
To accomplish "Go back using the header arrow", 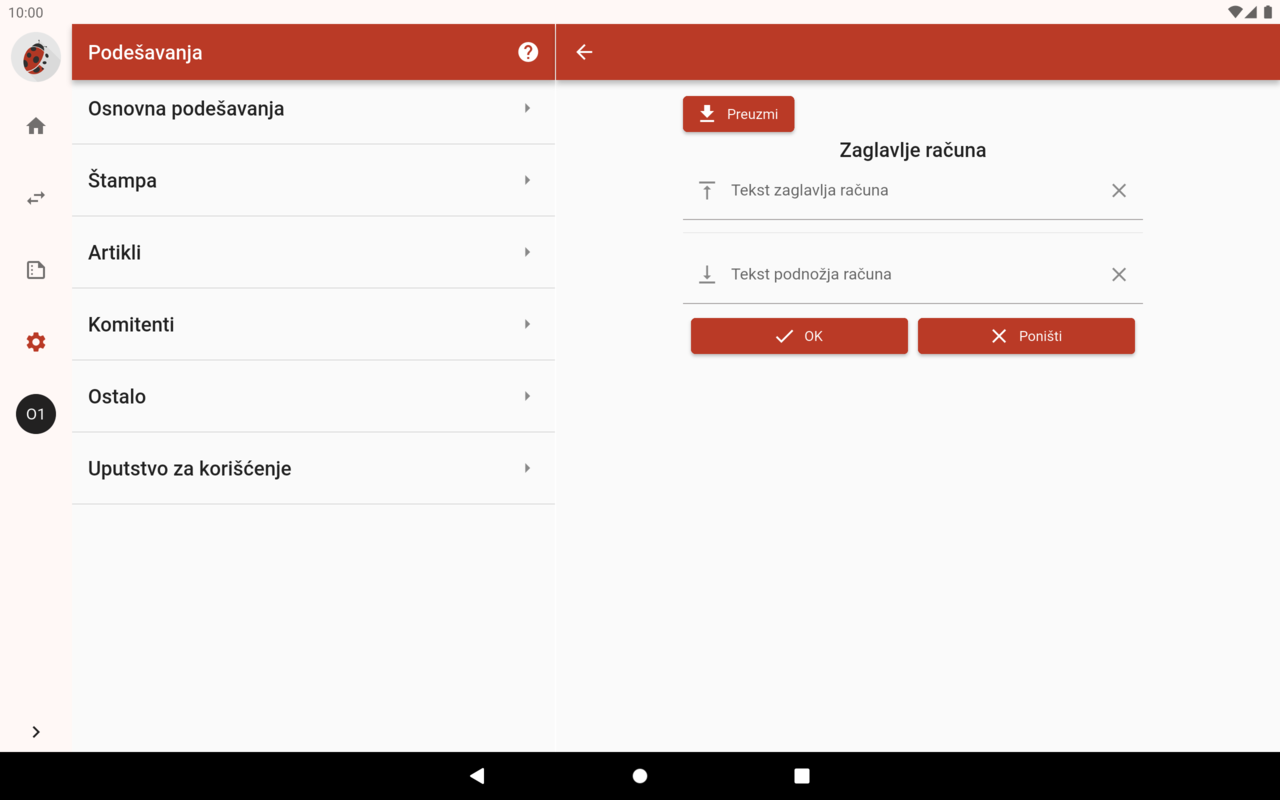I will click(x=585, y=52).
